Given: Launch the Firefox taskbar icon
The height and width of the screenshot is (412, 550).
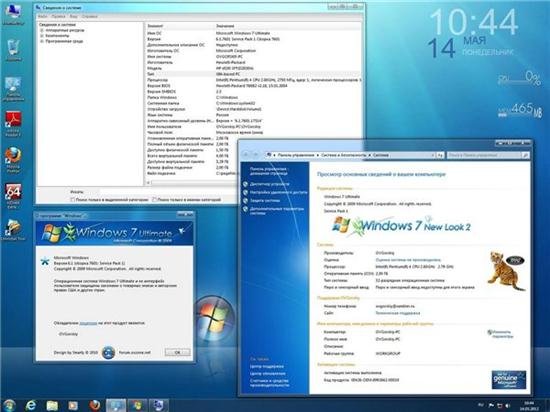Looking at the screenshot, I should 94,405.
